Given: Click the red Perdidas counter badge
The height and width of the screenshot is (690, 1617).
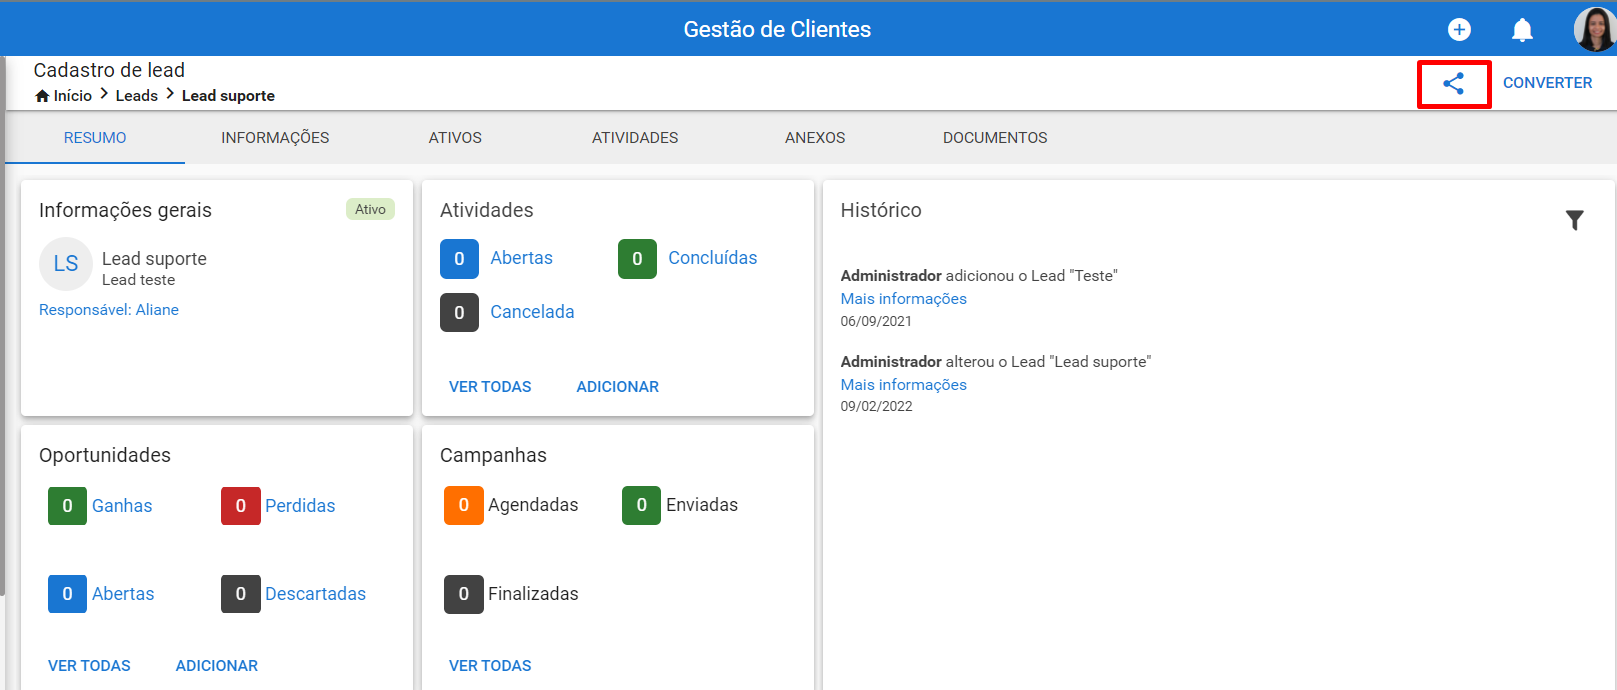Looking at the screenshot, I should click(x=240, y=506).
